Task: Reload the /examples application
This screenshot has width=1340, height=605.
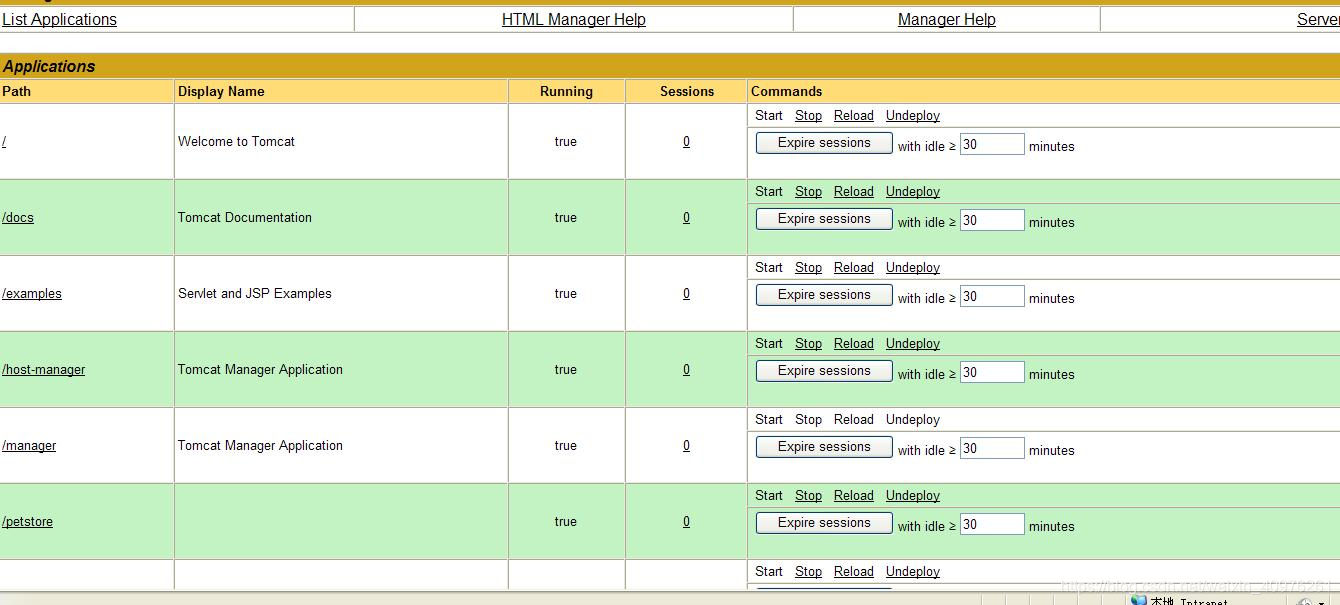Action: tap(854, 267)
